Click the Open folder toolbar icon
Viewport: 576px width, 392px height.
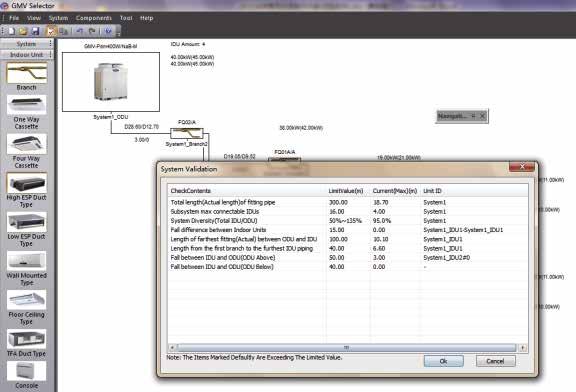coord(23,31)
